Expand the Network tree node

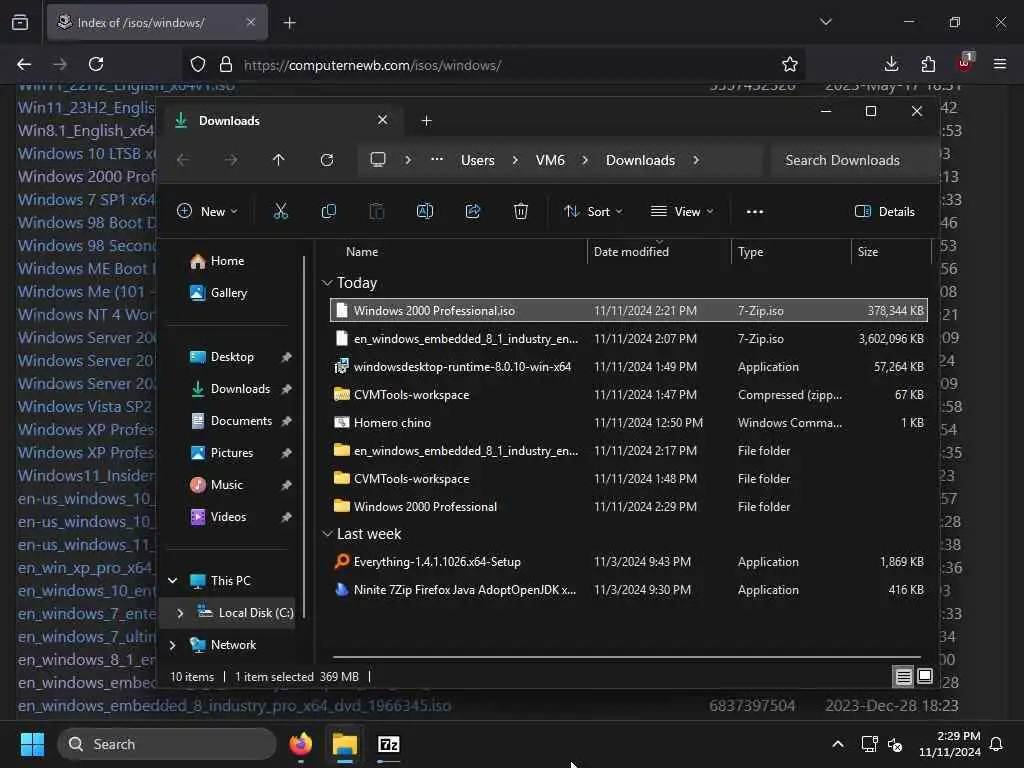(172, 645)
